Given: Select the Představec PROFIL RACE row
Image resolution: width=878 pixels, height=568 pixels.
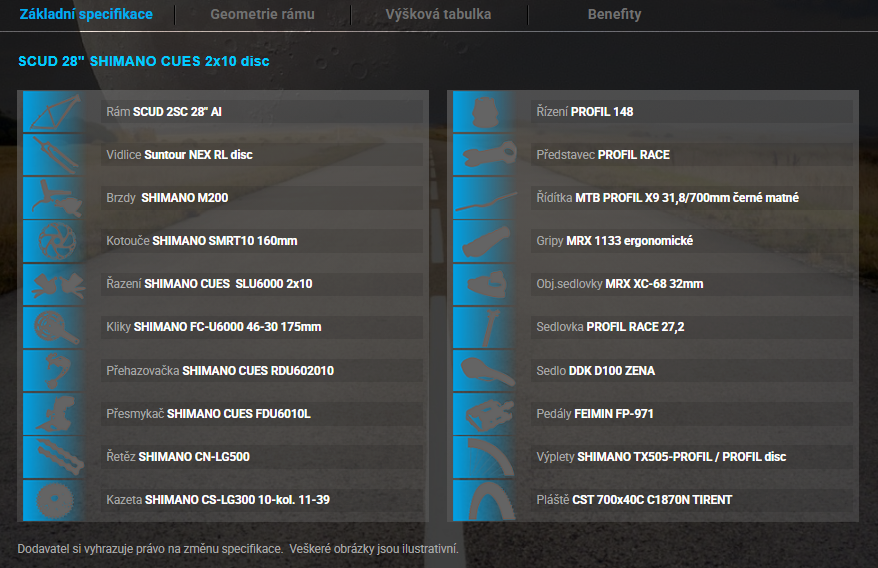Looking at the screenshot, I should click(x=692, y=155).
